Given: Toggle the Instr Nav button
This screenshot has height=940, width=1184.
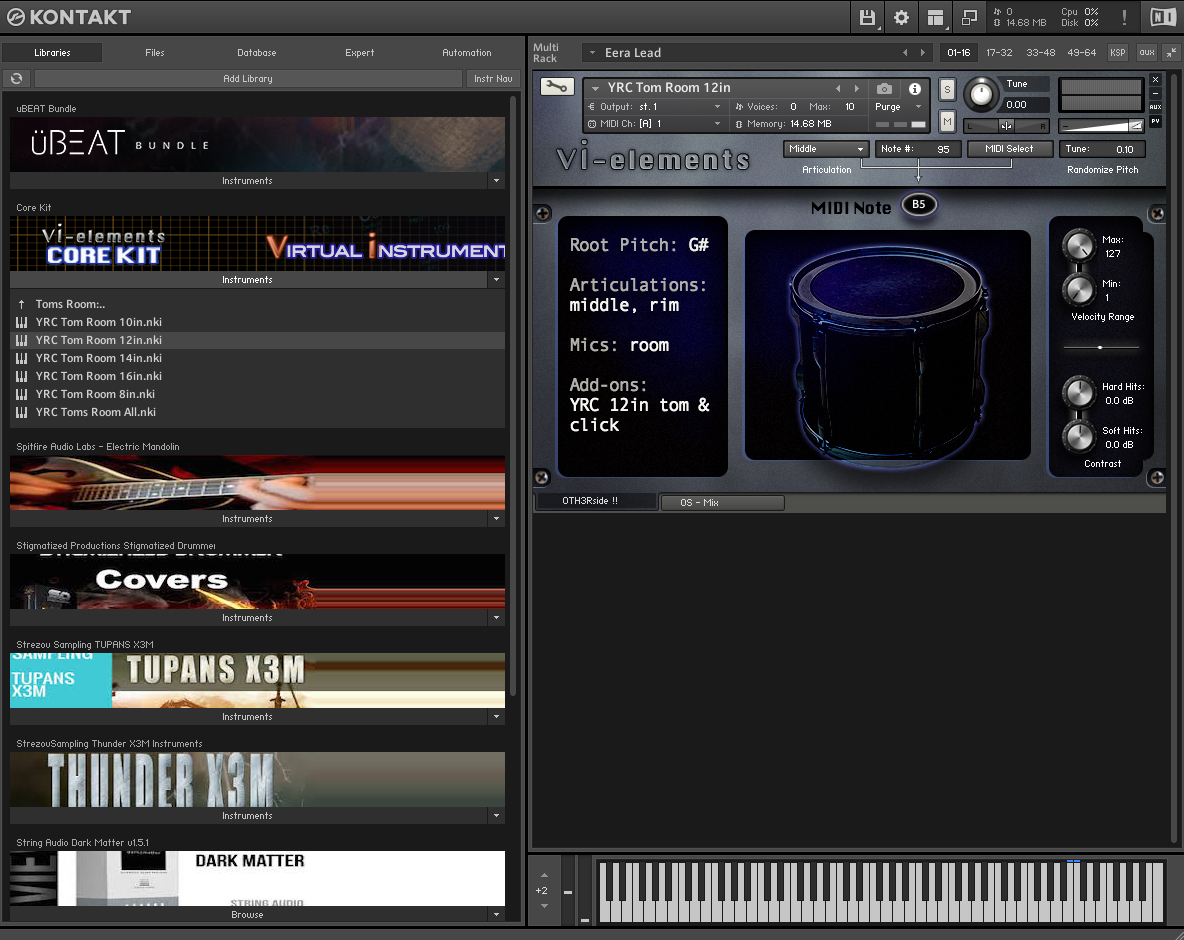Looking at the screenshot, I should (x=493, y=79).
